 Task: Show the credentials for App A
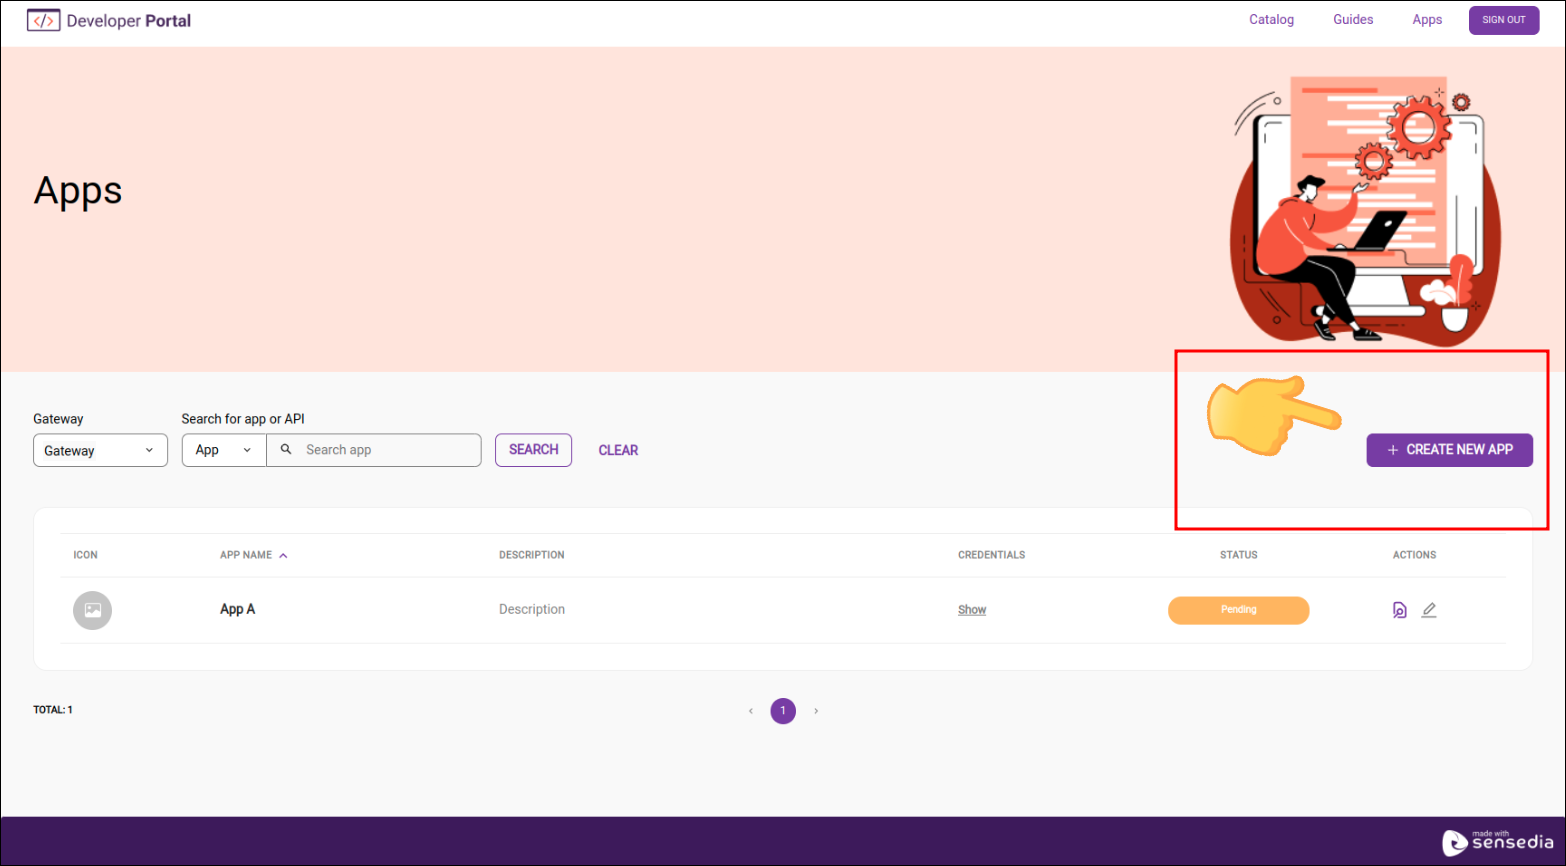pos(971,609)
